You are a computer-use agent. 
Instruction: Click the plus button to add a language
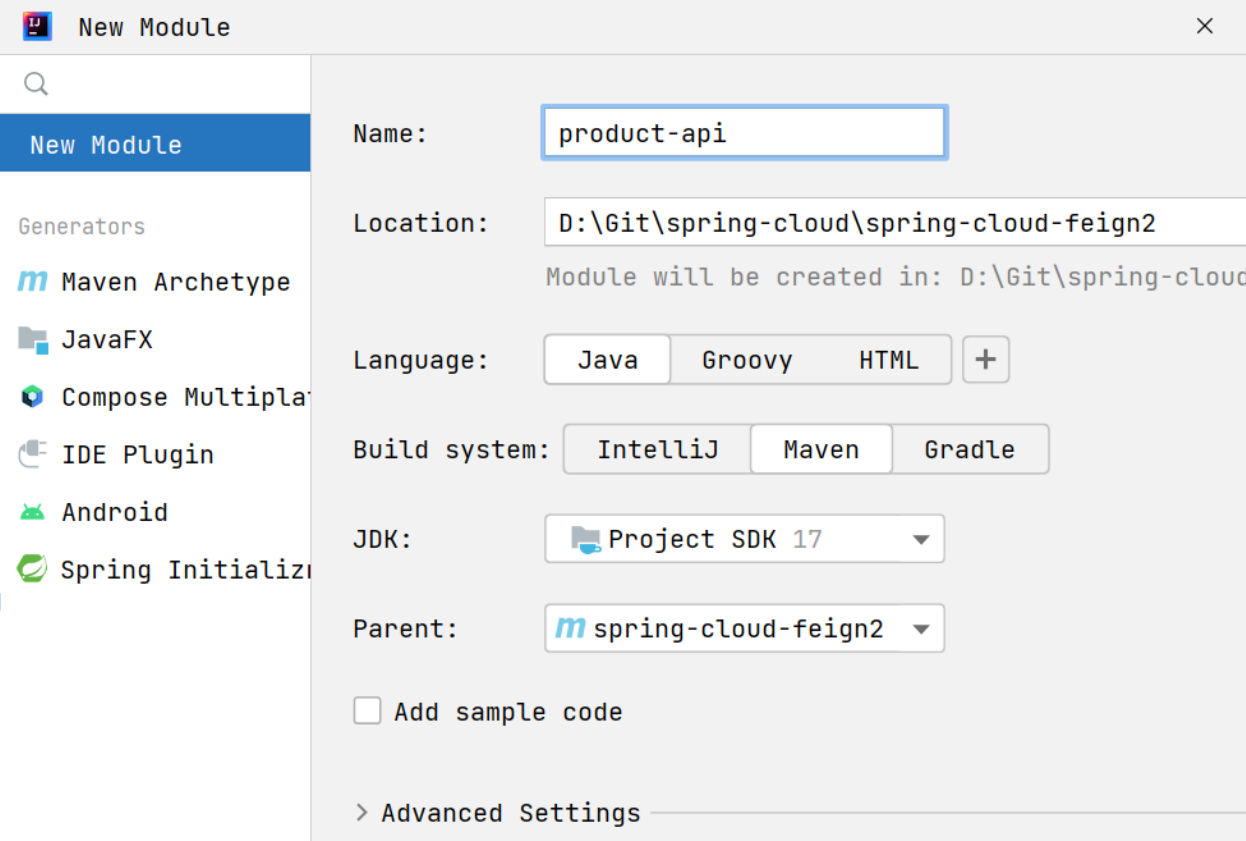[985, 359]
